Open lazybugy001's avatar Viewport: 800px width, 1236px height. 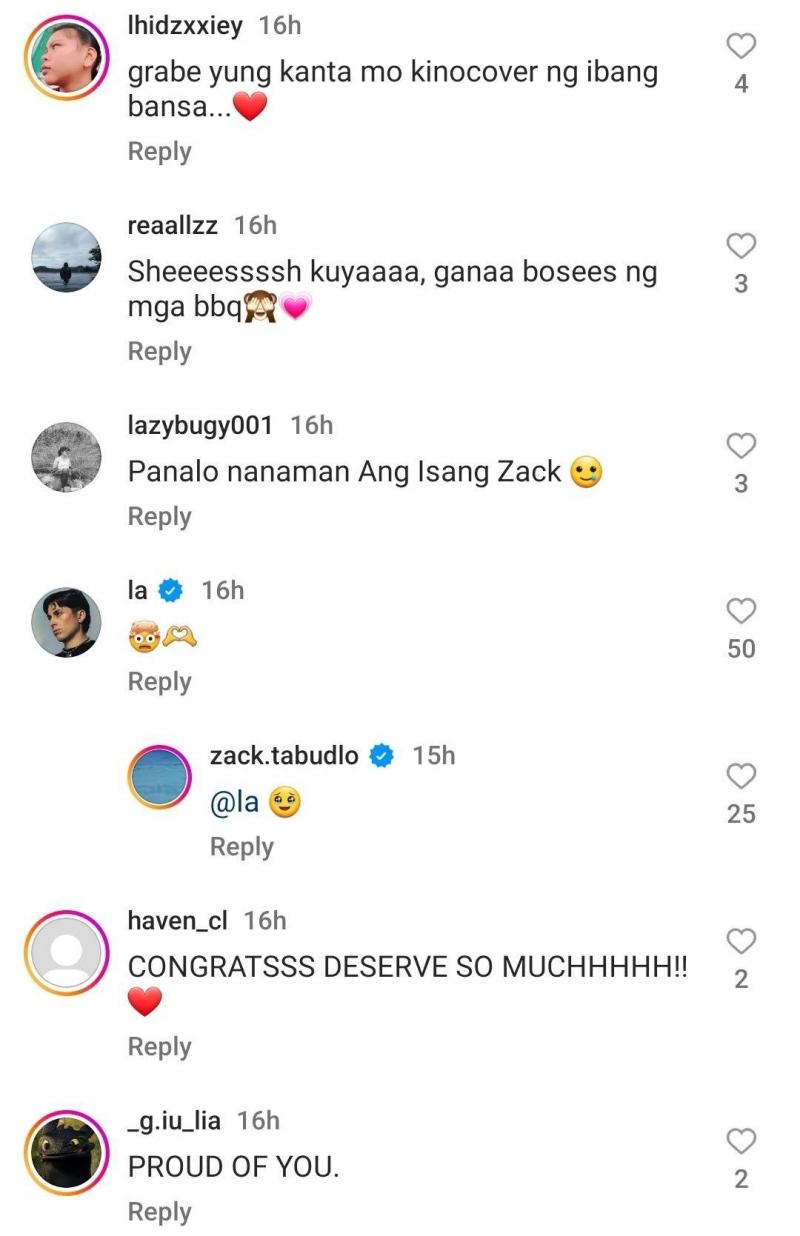(67, 457)
